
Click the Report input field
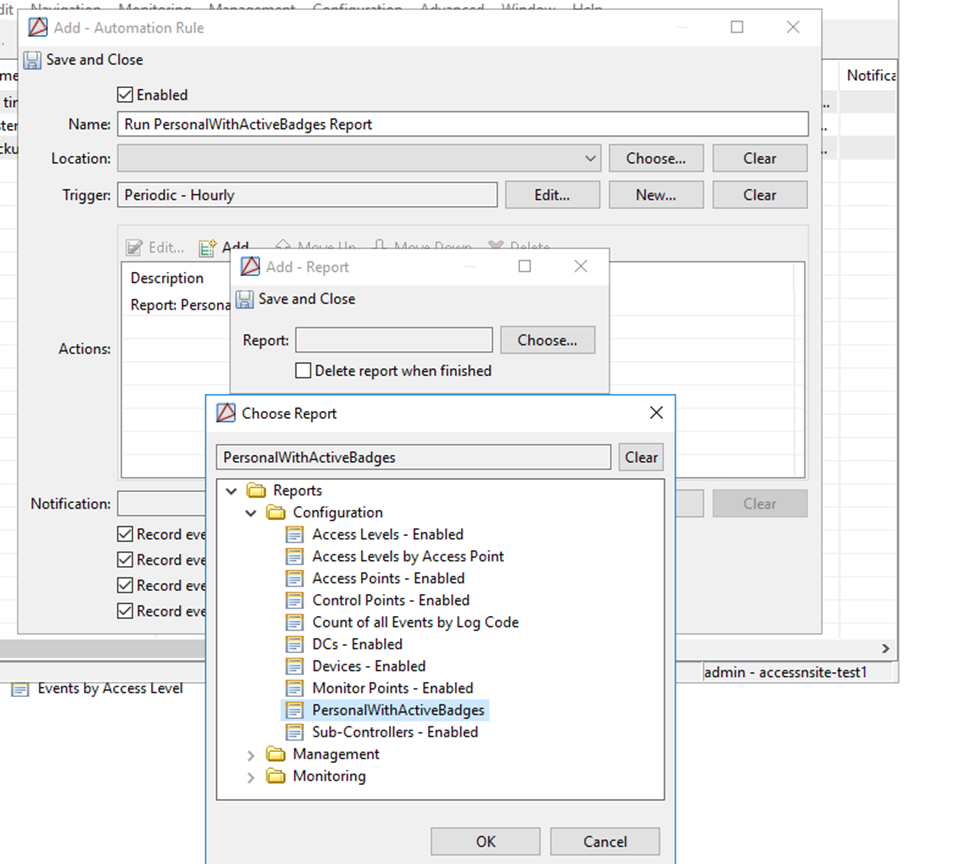click(x=394, y=340)
